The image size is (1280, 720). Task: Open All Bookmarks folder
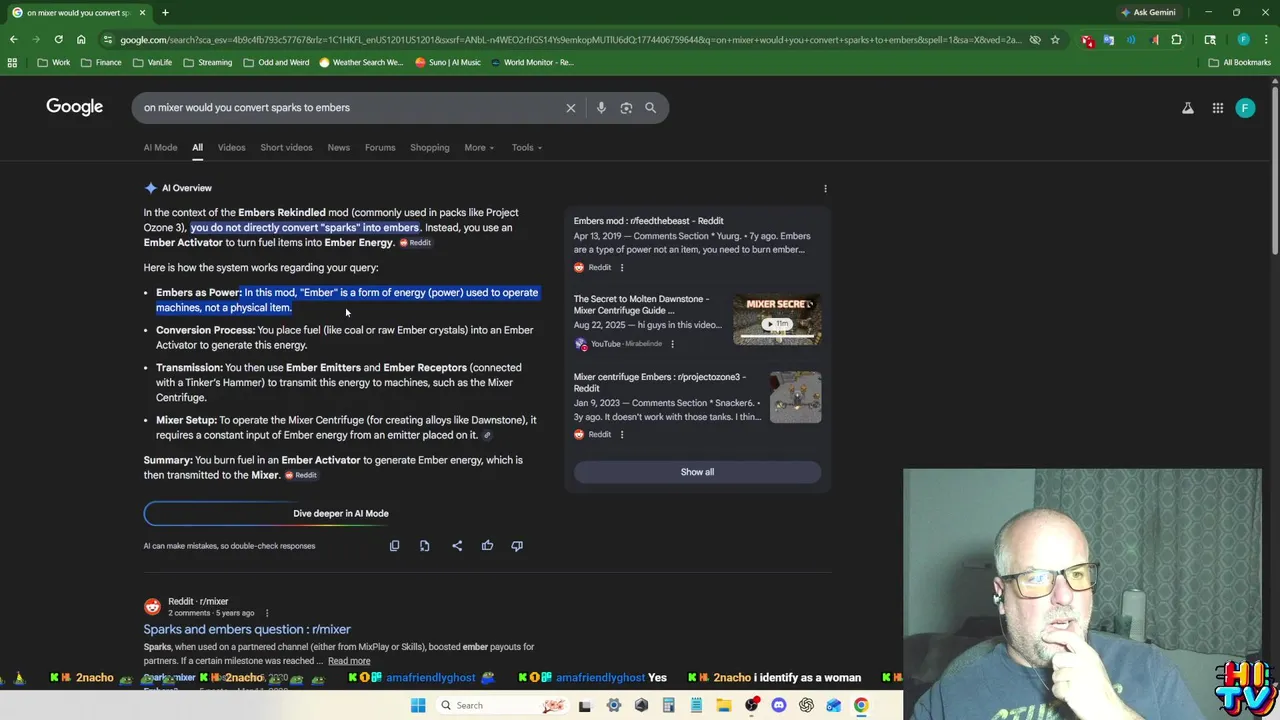(1240, 62)
